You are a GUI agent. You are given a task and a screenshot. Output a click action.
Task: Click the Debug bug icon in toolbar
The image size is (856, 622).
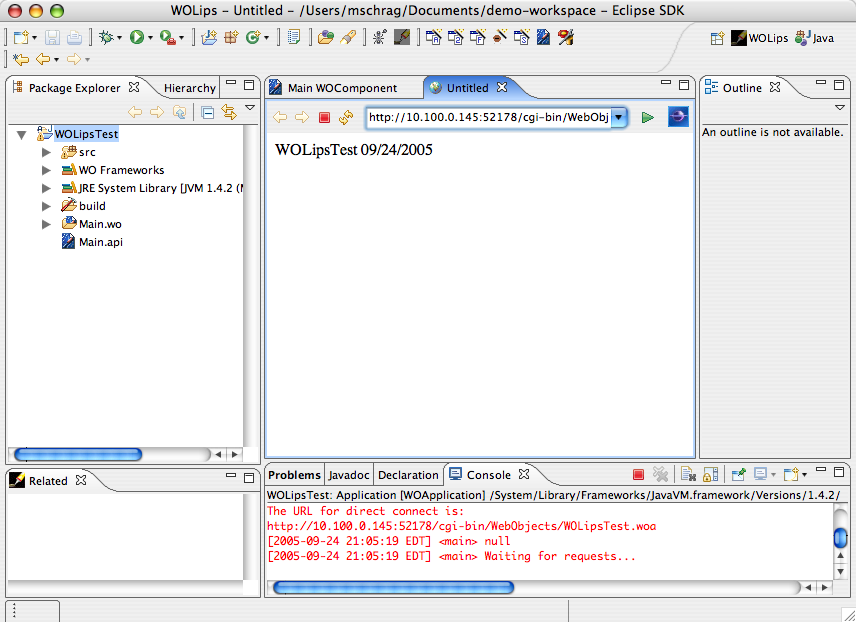(x=106, y=38)
